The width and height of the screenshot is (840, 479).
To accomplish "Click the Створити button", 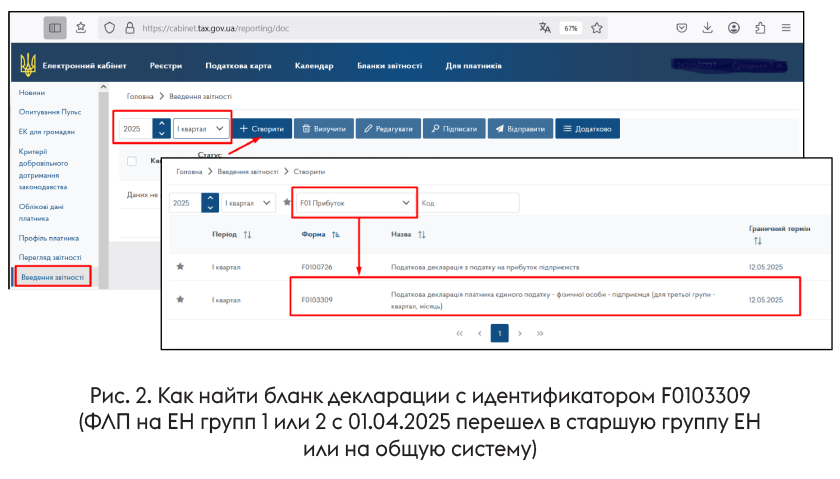I will click(x=263, y=129).
